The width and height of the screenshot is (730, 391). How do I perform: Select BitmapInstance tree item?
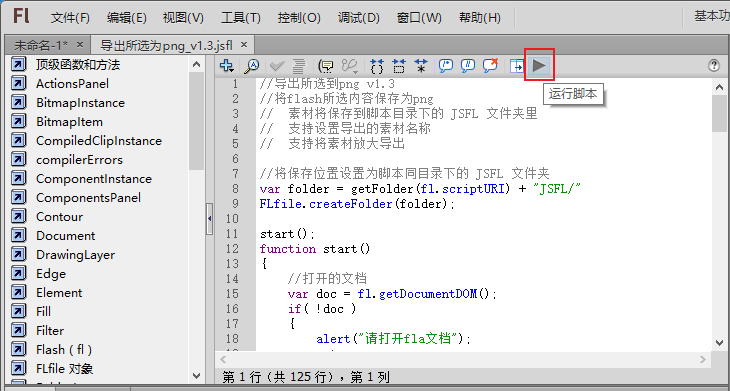[x=80, y=102]
